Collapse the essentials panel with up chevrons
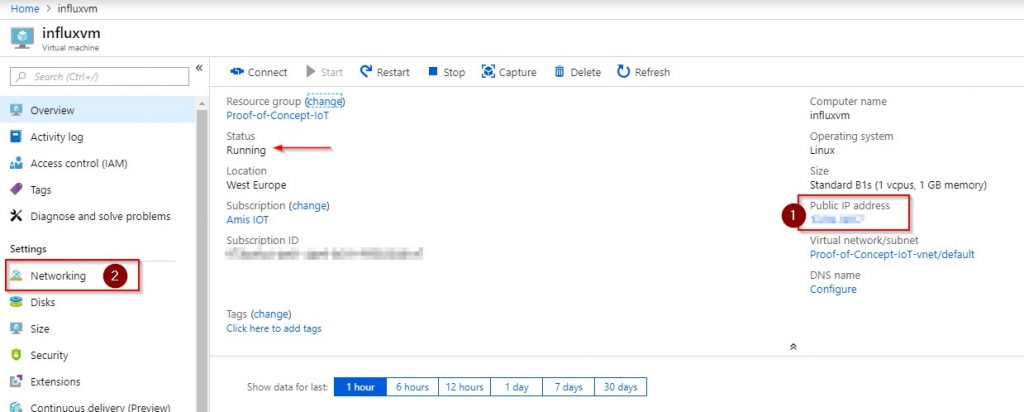 pyautogui.click(x=793, y=347)
